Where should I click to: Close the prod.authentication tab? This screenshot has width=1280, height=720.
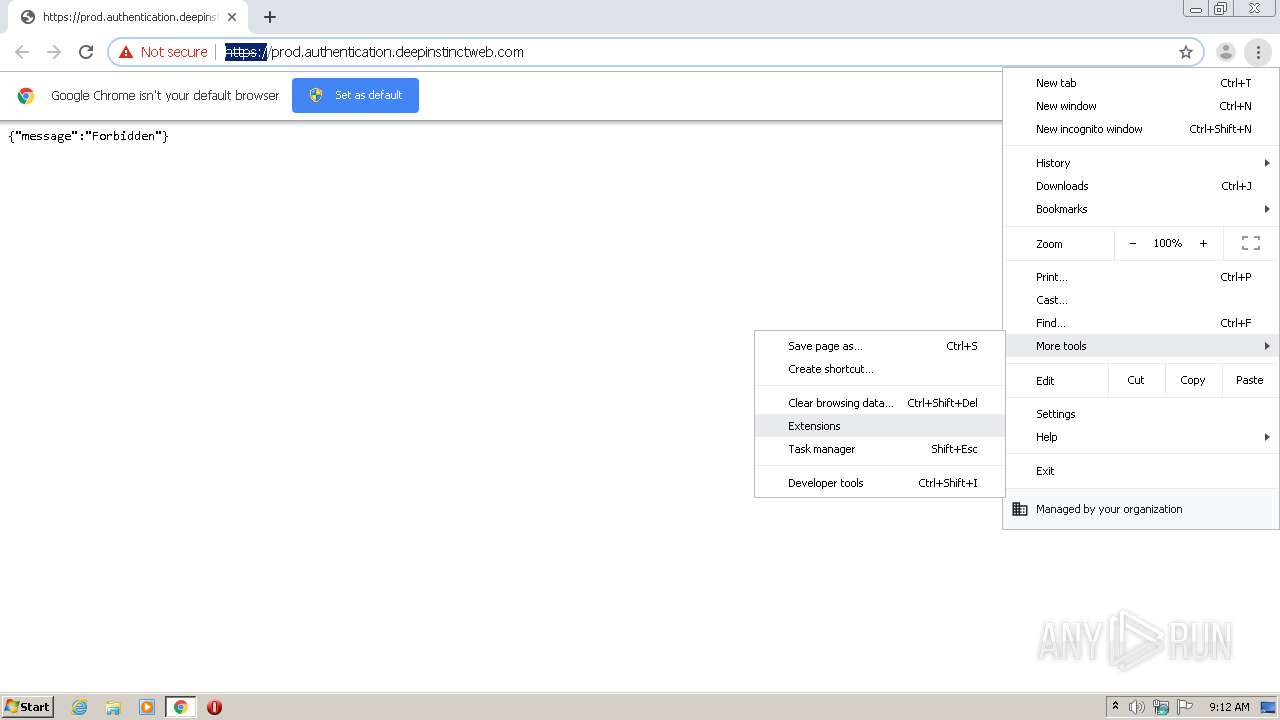tap(232, 17)
